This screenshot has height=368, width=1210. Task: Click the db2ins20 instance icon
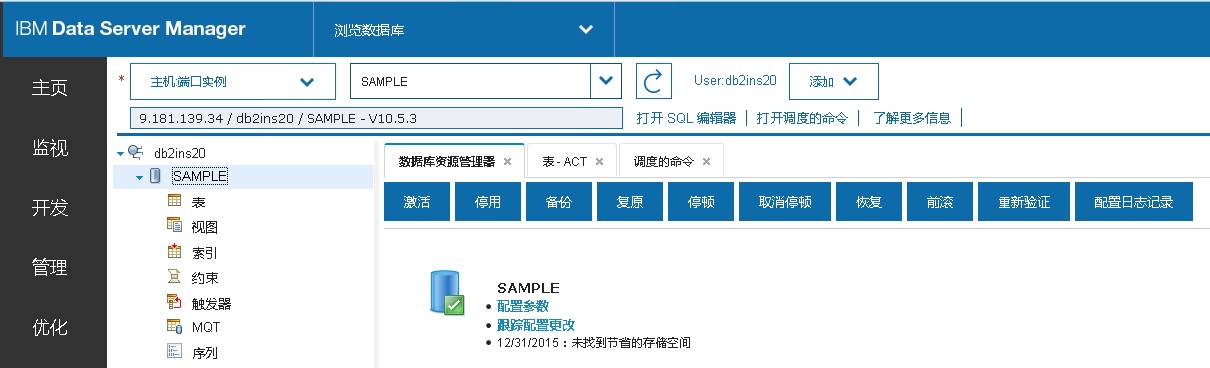tap(135, 152)
